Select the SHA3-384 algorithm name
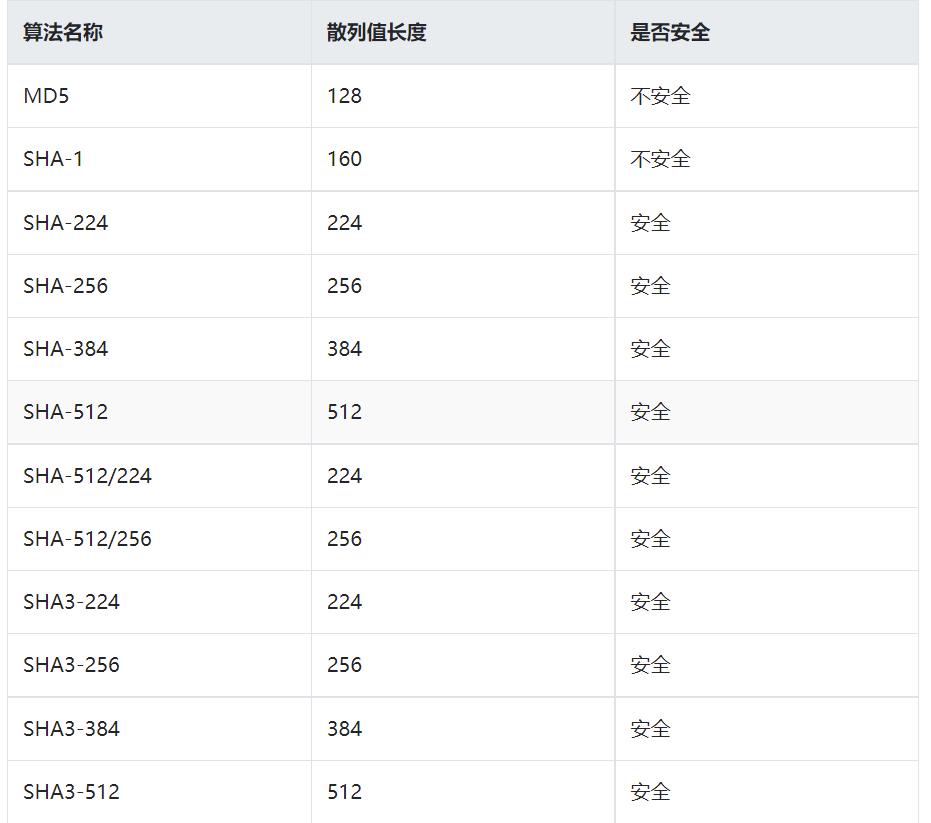Screen dimensions: 931x823 [72, 729]
